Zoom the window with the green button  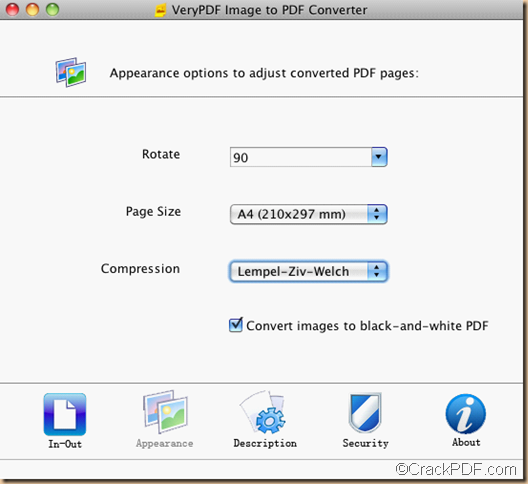tap(52, 9)
